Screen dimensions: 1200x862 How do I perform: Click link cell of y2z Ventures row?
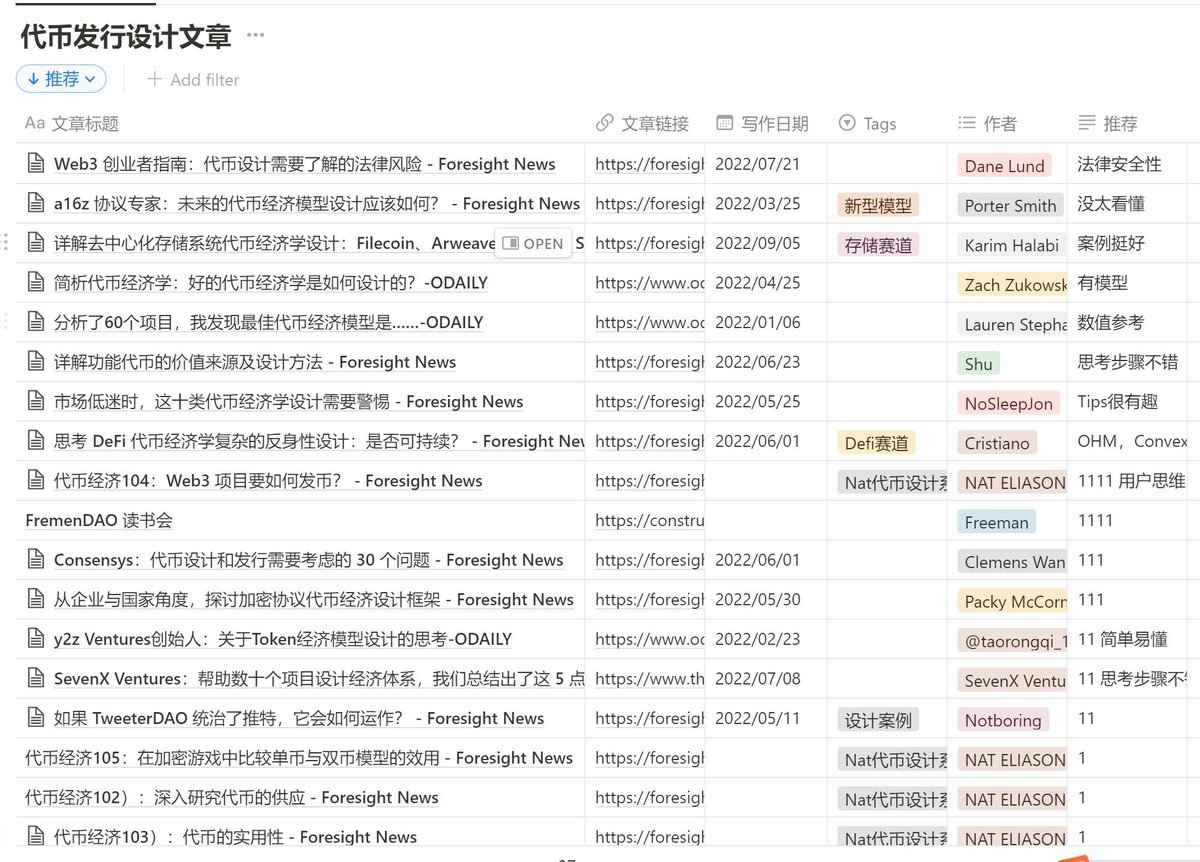(646, 639)
